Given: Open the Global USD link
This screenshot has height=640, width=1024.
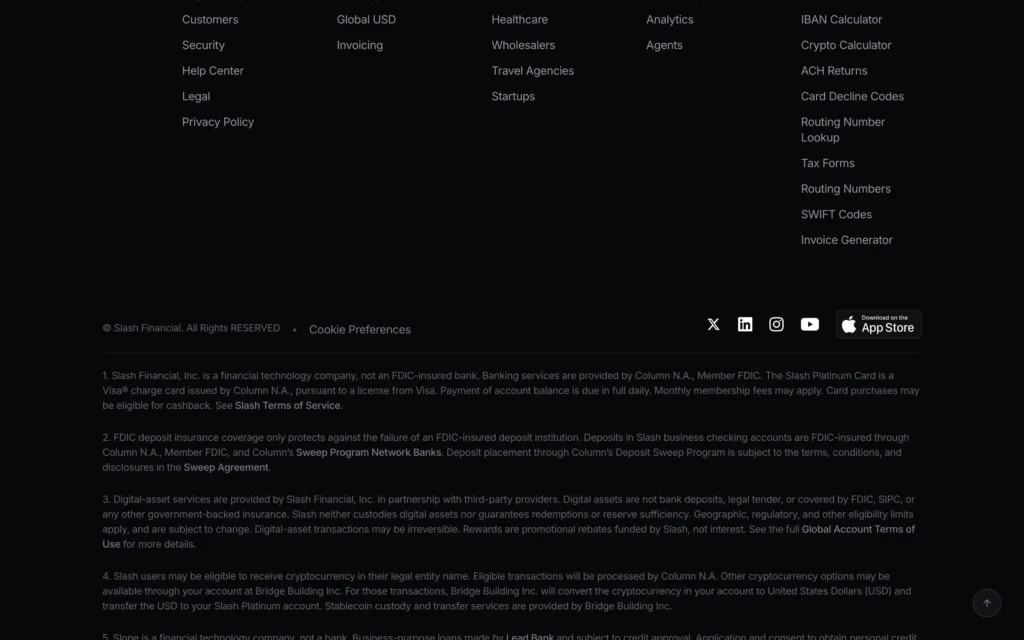Looking at the screenshot, I should click(x=366, y=20).
